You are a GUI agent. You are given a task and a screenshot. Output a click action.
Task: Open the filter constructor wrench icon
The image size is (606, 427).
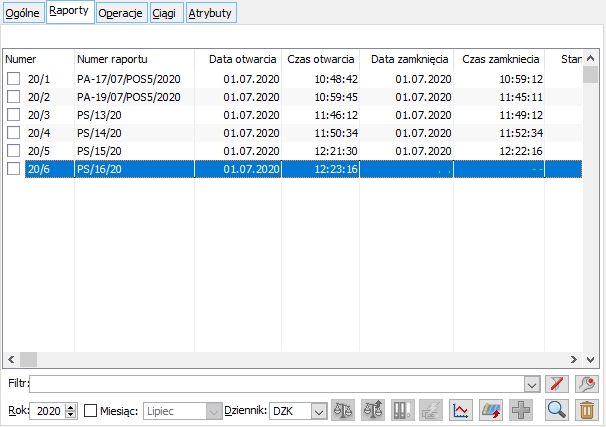click(587, 384)
